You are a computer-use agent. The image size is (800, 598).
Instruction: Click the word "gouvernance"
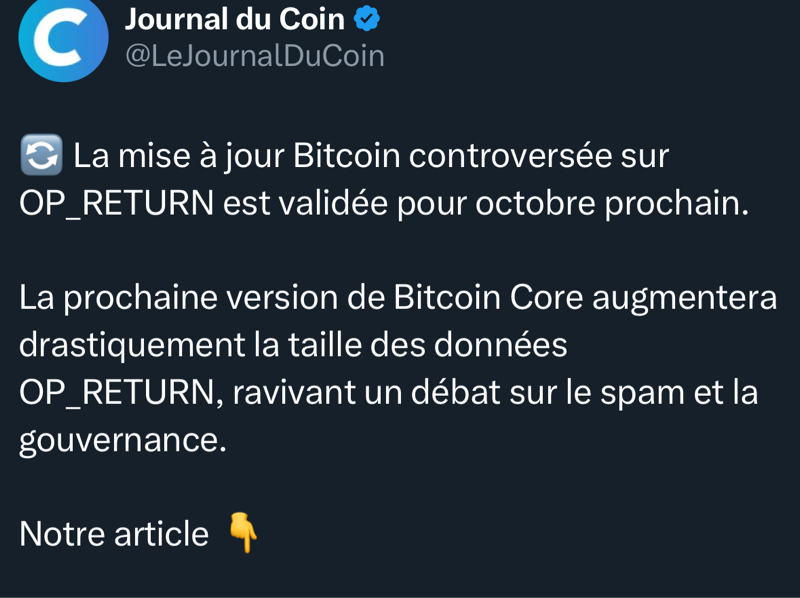pos(122,440)
